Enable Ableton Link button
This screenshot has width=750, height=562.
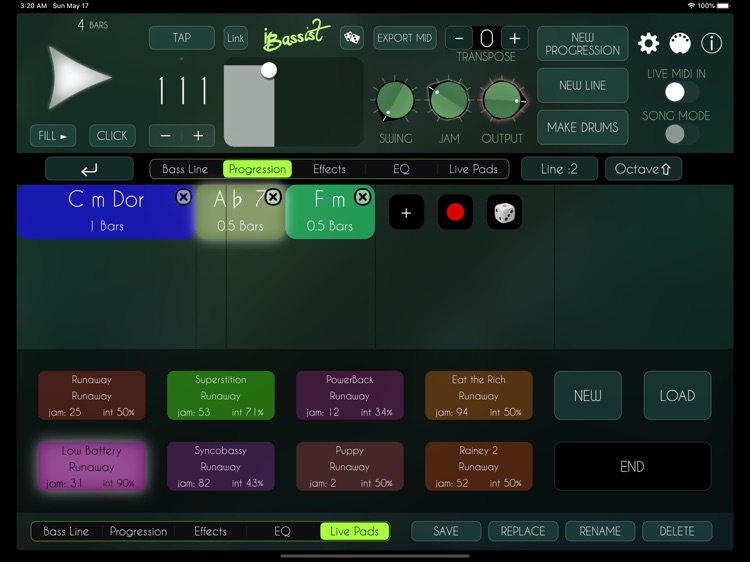(x=235, y=38)
